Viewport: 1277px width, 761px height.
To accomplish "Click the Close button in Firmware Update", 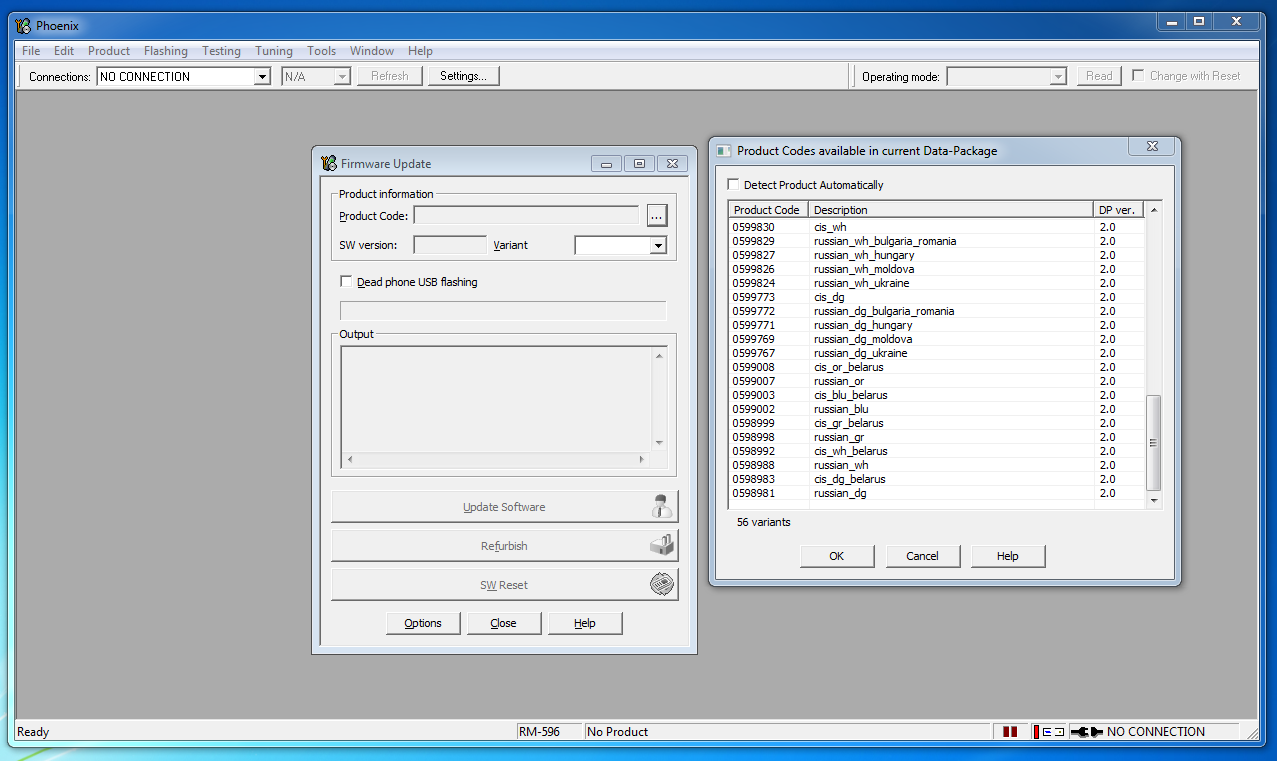I will click(x=504, y=623).
